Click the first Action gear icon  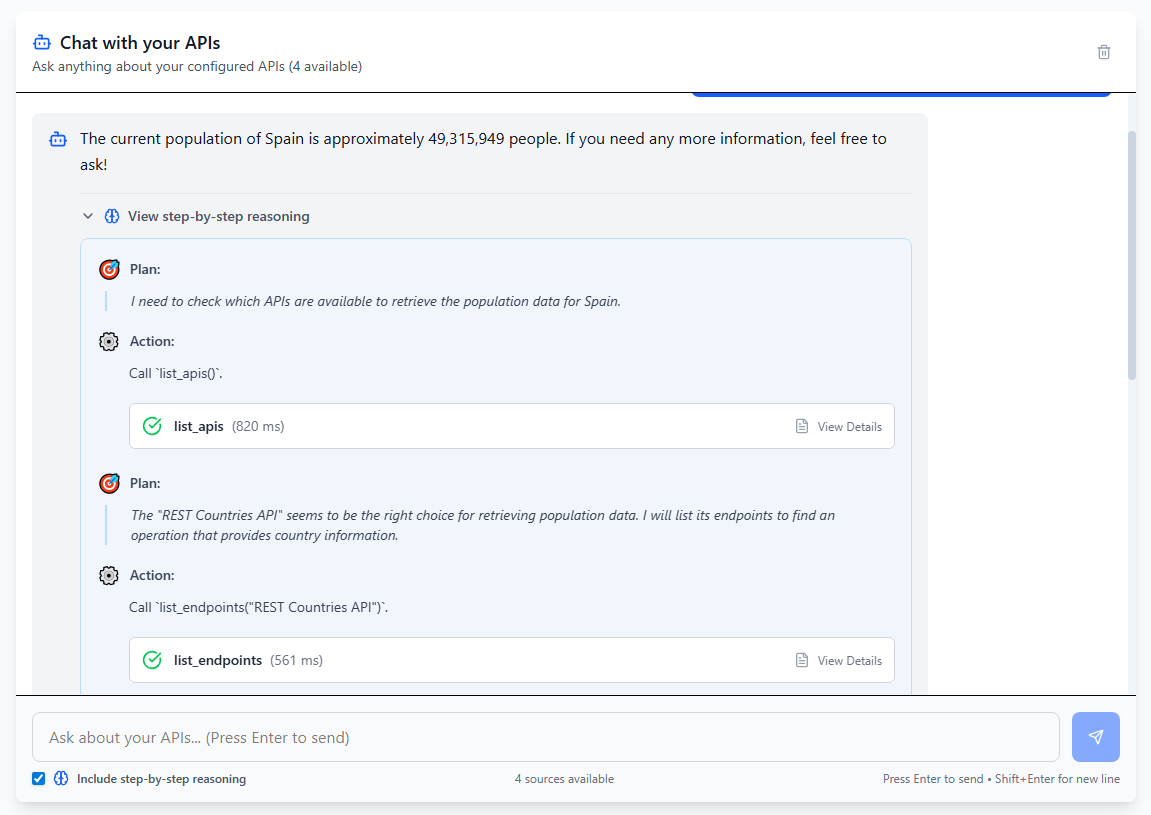(109, 341)
